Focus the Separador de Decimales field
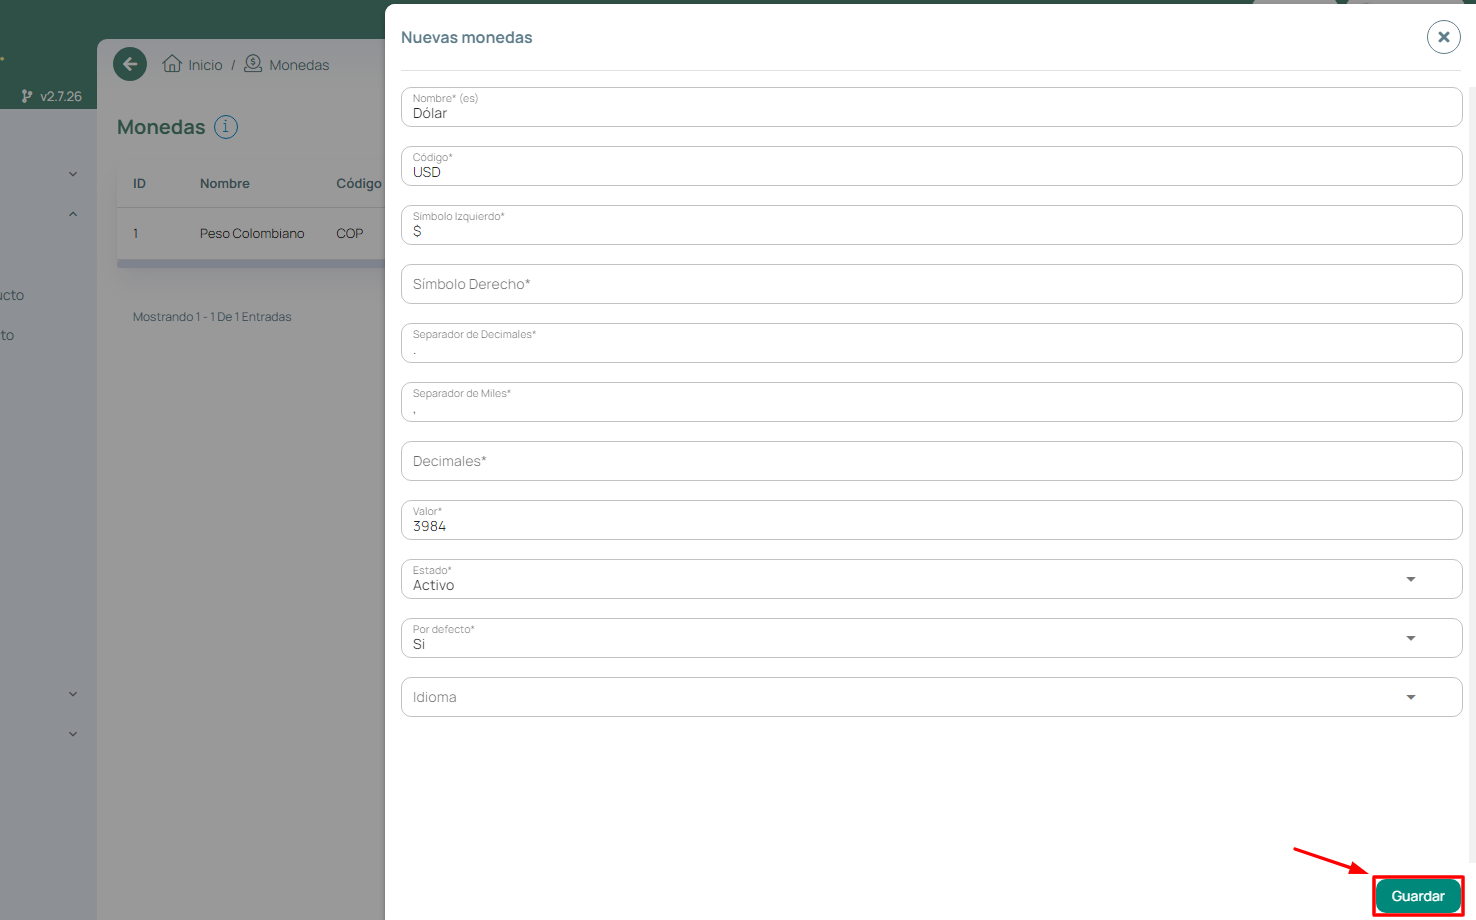 point(932,343)
